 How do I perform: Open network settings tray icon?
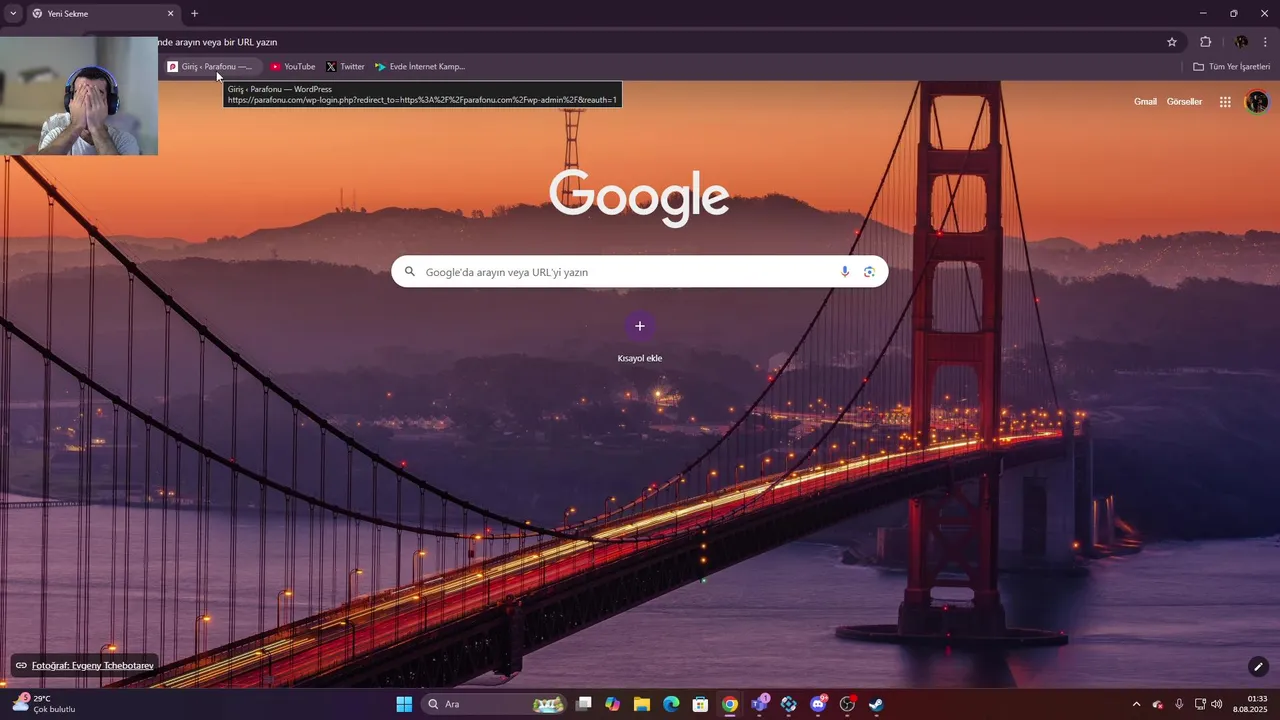1200,704
